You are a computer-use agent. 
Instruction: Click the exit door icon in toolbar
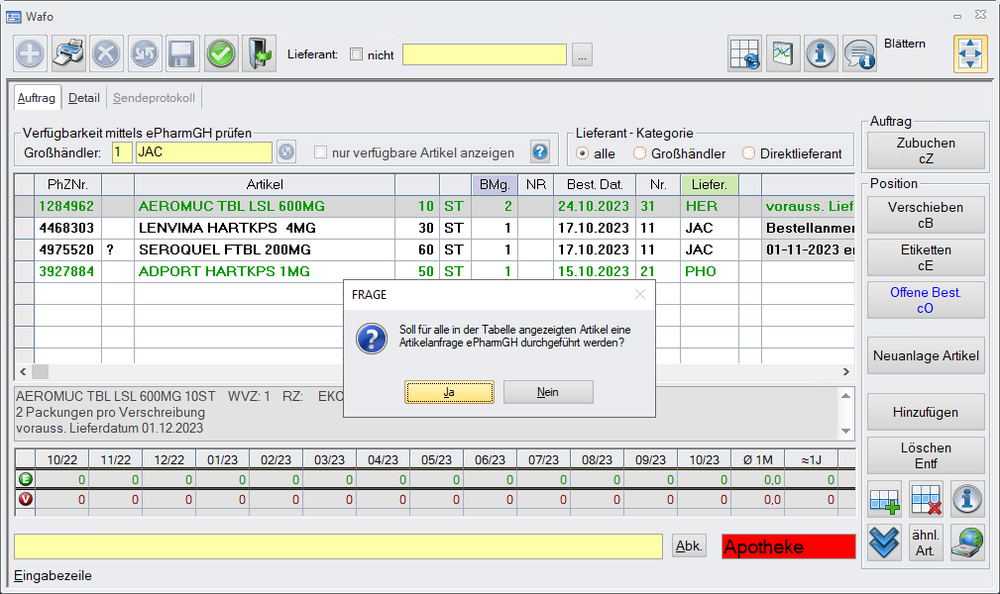click(x=258, y=54)
